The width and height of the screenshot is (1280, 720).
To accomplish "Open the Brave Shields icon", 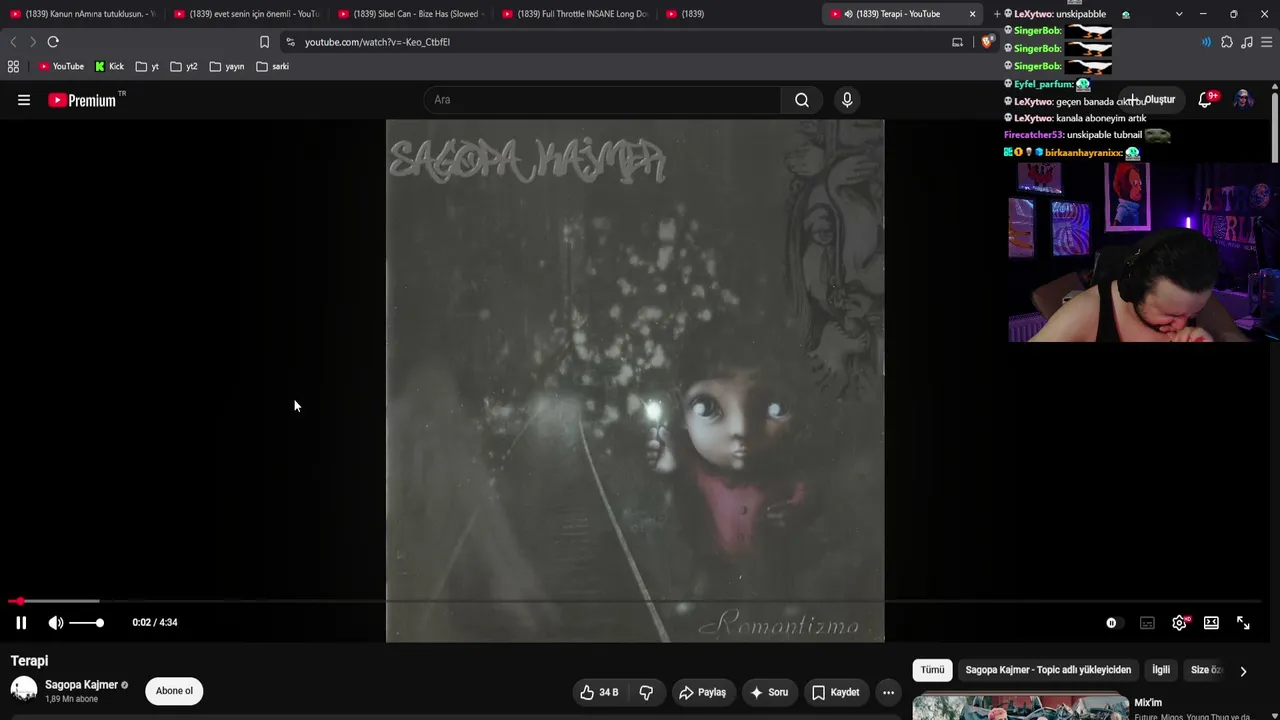I will click(988, 42).
